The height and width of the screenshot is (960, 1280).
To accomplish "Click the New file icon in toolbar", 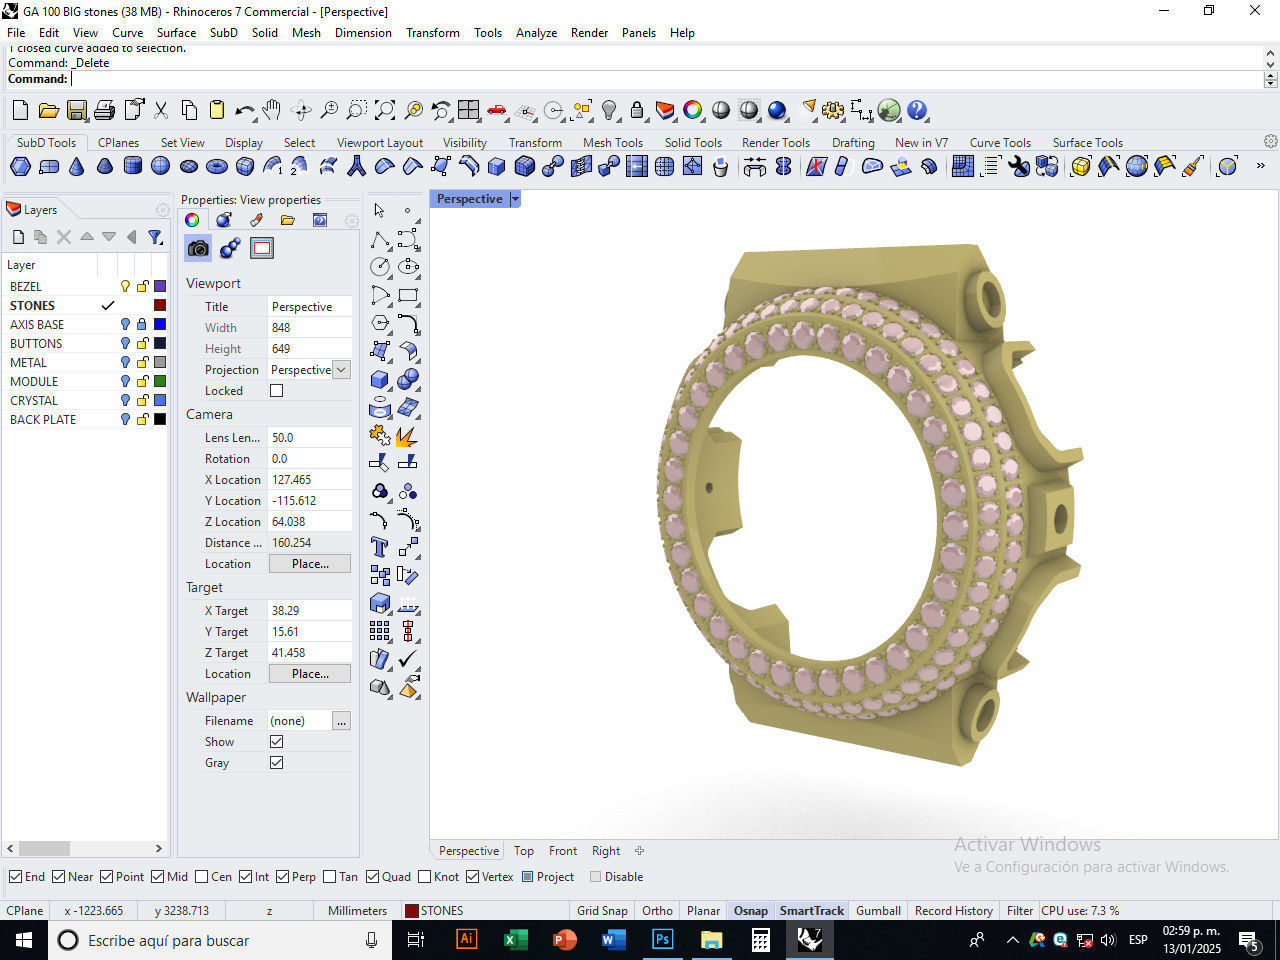I will pos(20,110).
